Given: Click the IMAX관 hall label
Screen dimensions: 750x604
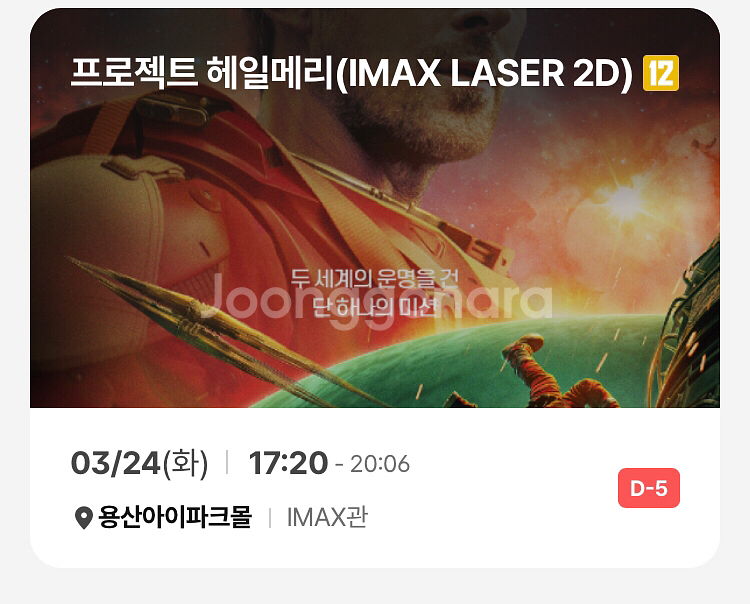Looking at the screenshot, I should coord(328,517).
